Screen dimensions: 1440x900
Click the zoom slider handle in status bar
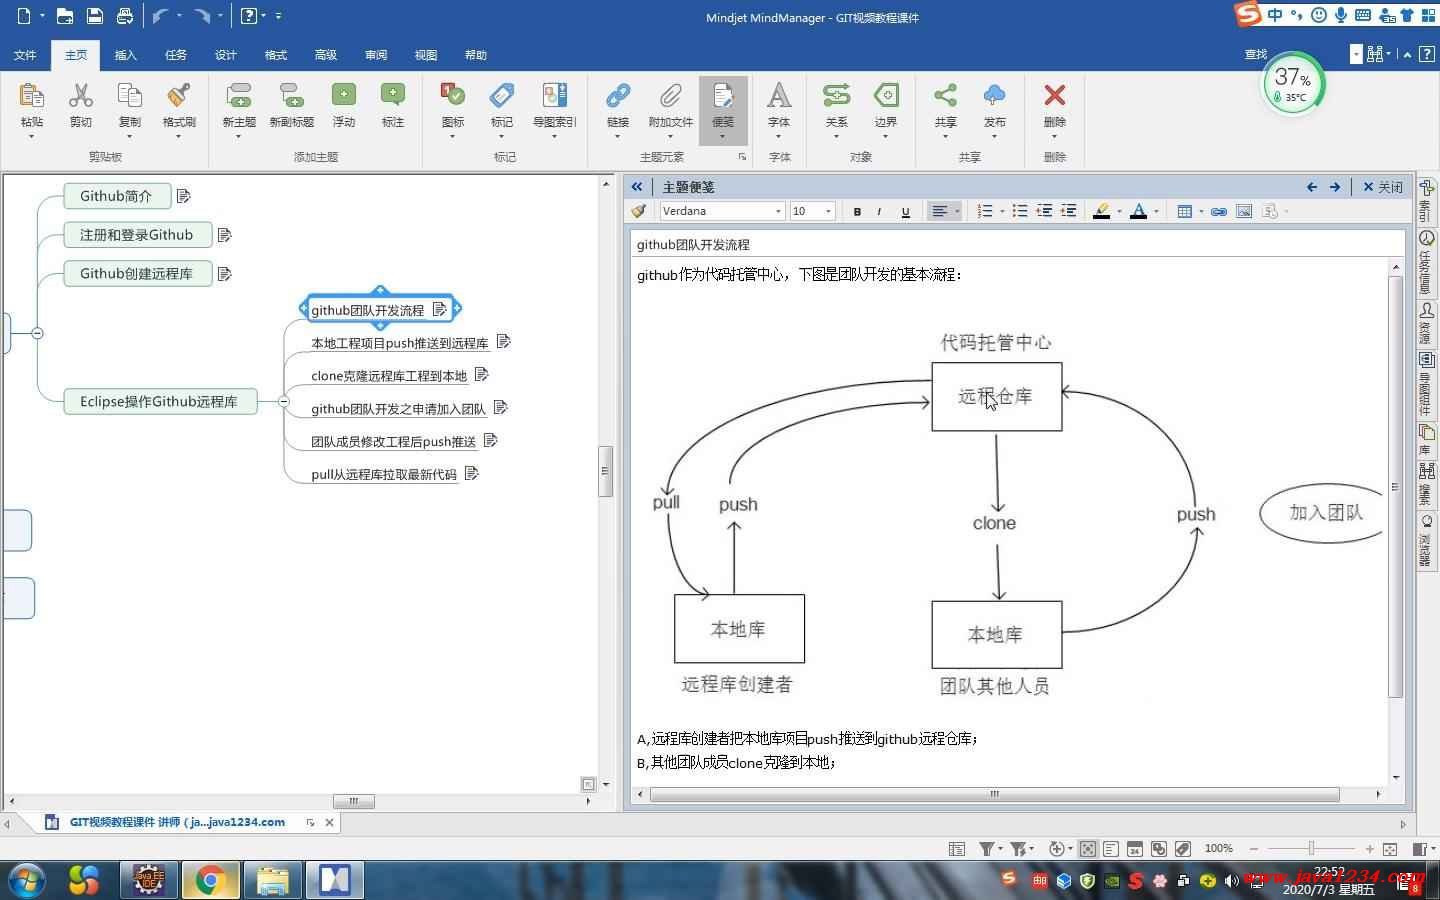(1311, 849)
